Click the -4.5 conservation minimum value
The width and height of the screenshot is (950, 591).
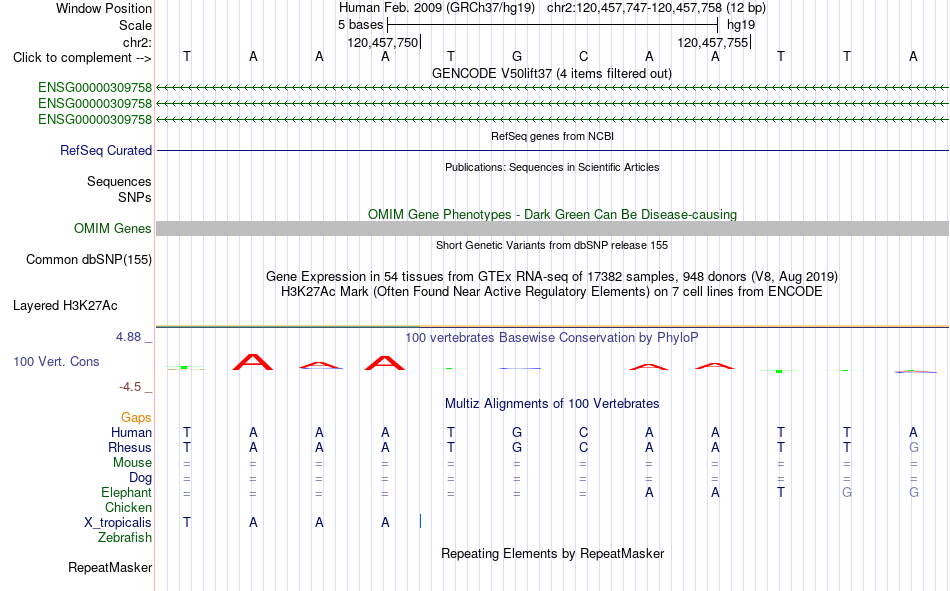130,387
